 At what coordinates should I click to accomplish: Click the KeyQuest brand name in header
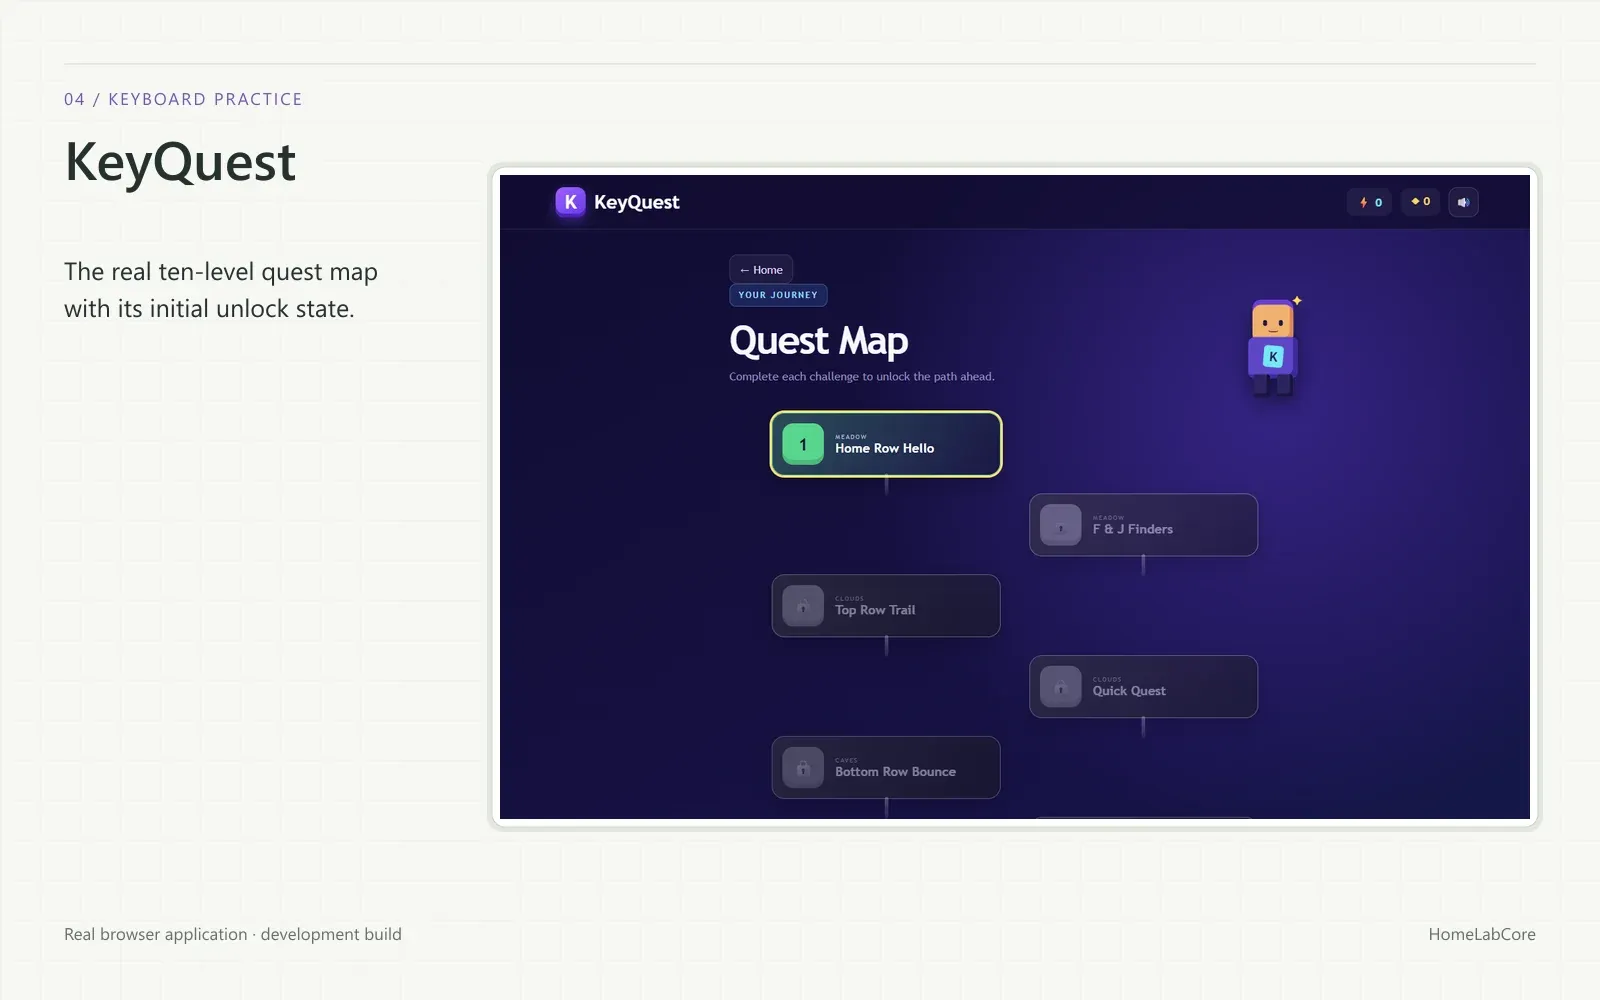[x=637, y=202]
